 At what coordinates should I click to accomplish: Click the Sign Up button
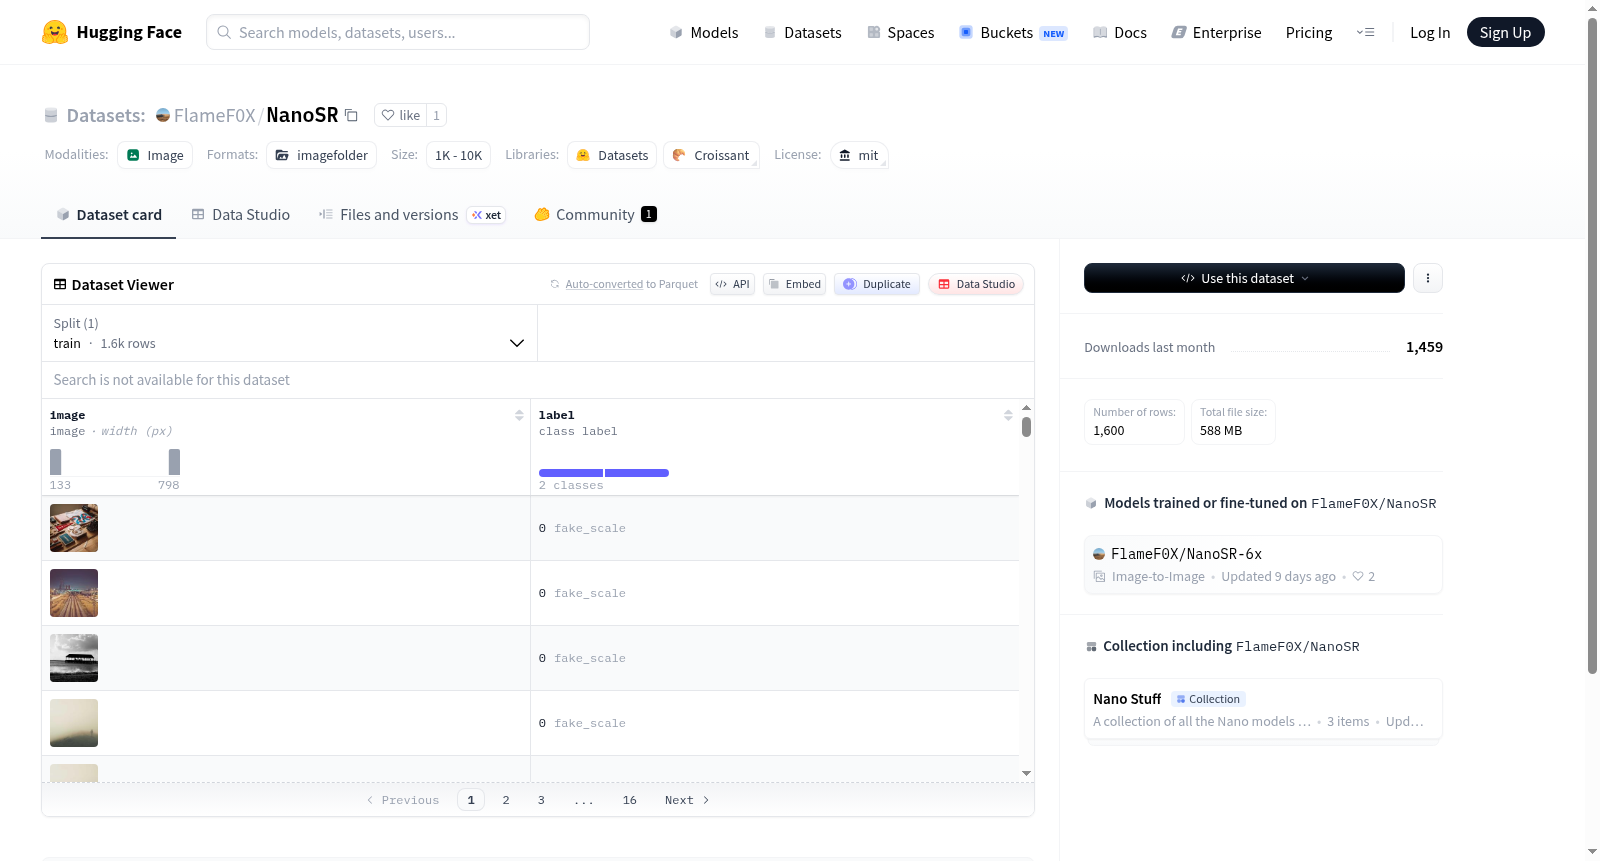tap(1505, 32)
